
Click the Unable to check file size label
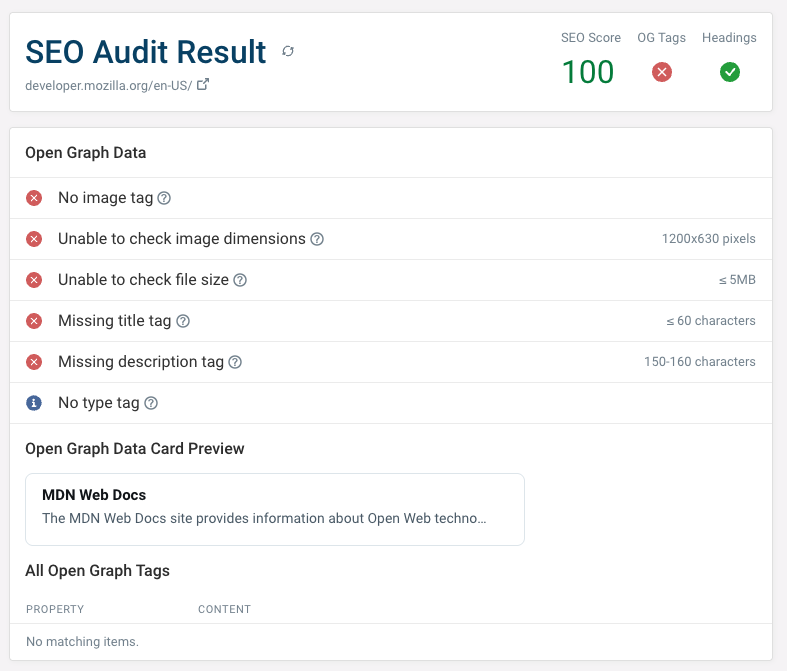144,280
